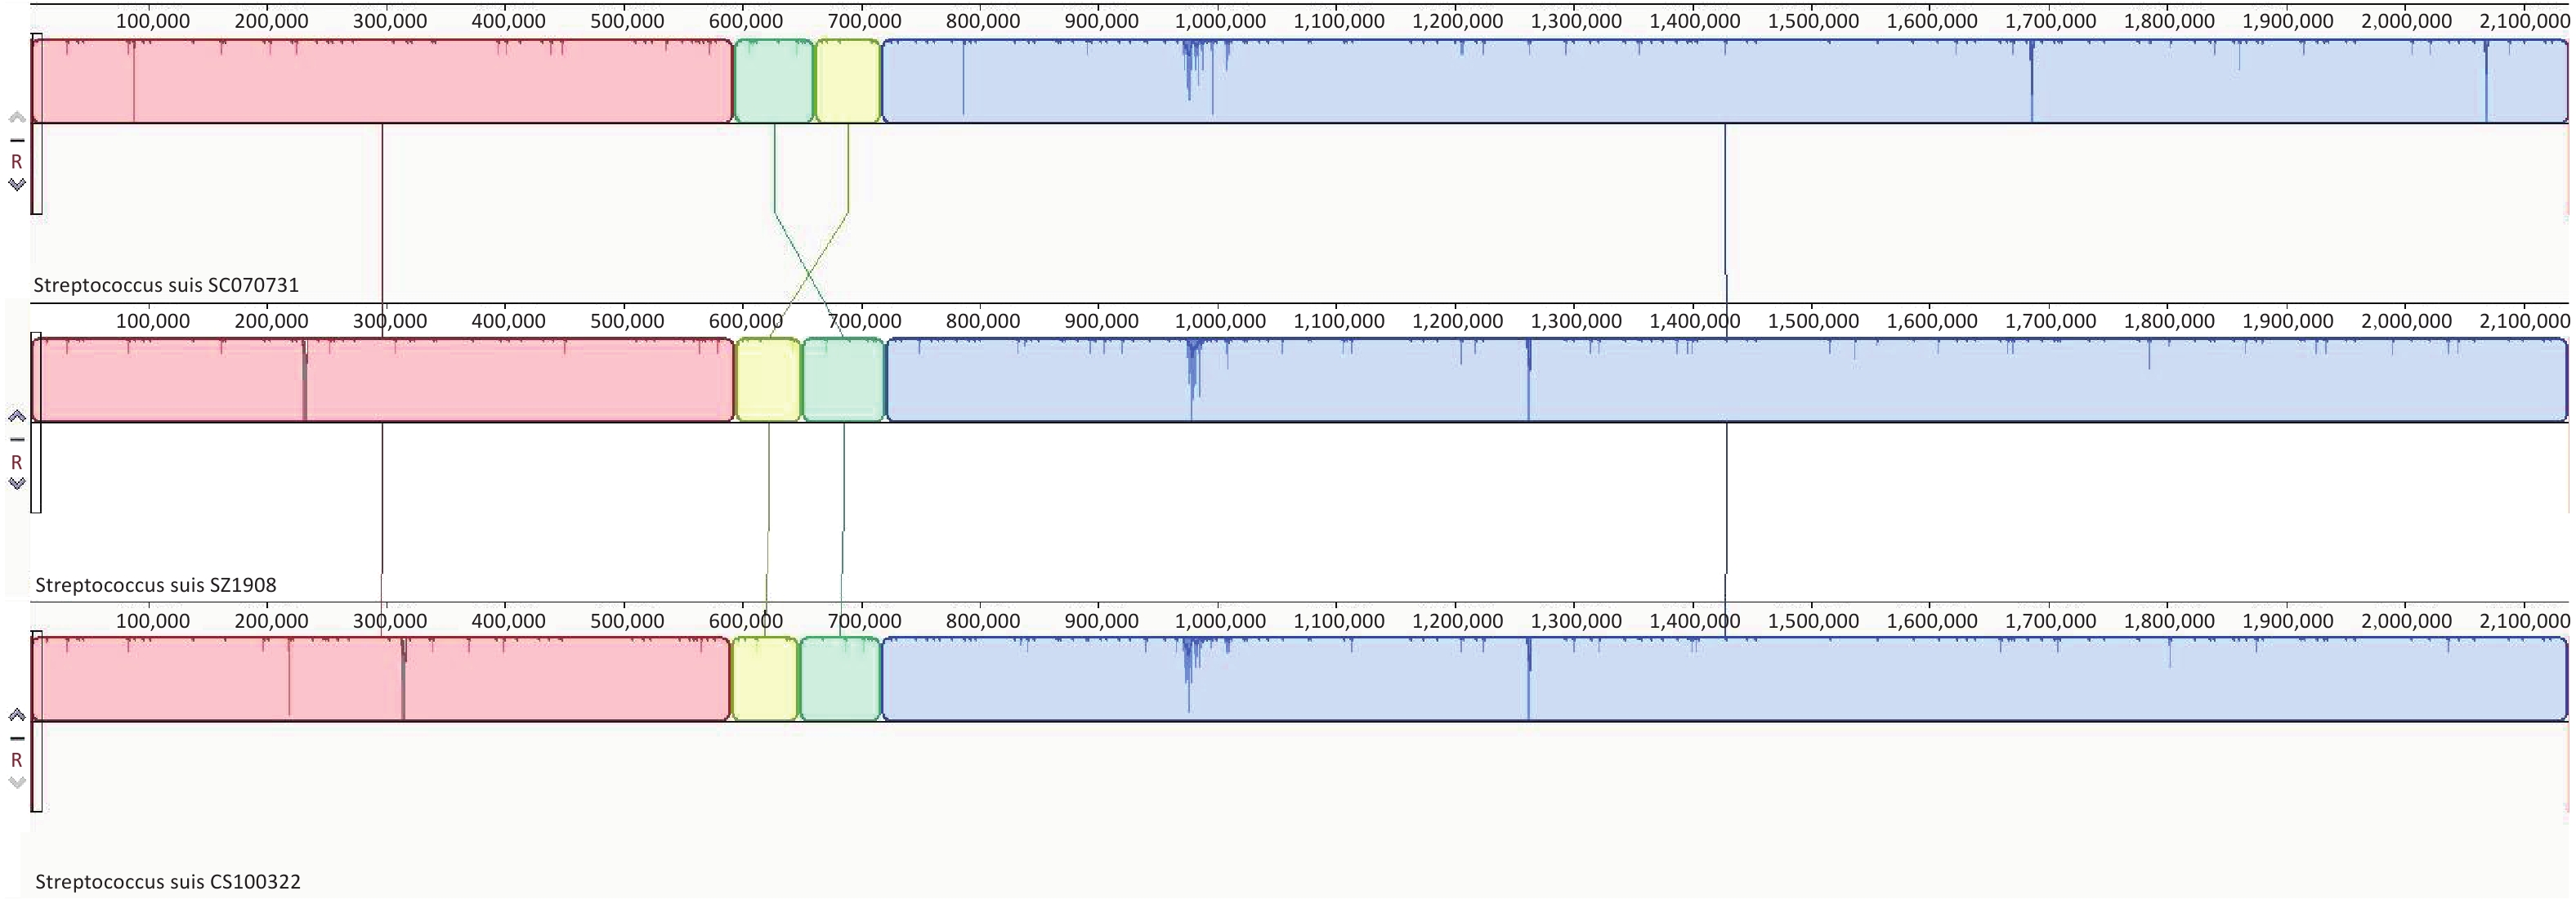The height and width of the screenshot is (900, 2576).
Task: Click the 'Streptococcus suis SZ1908' label
Action: pos(155,585)
